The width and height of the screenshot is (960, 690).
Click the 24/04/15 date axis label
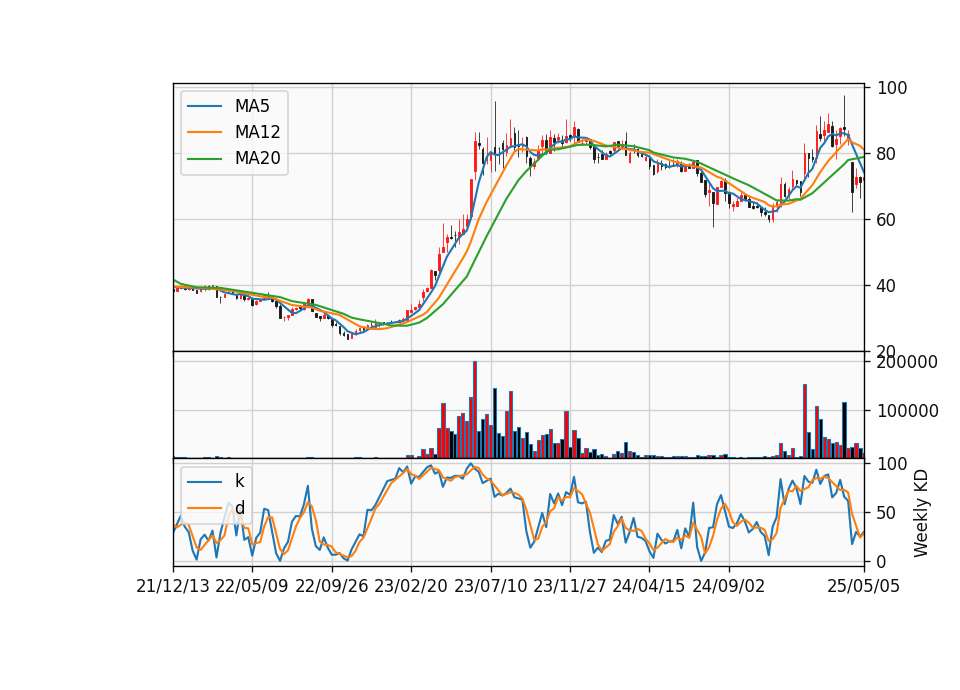(x=649, y=587)
